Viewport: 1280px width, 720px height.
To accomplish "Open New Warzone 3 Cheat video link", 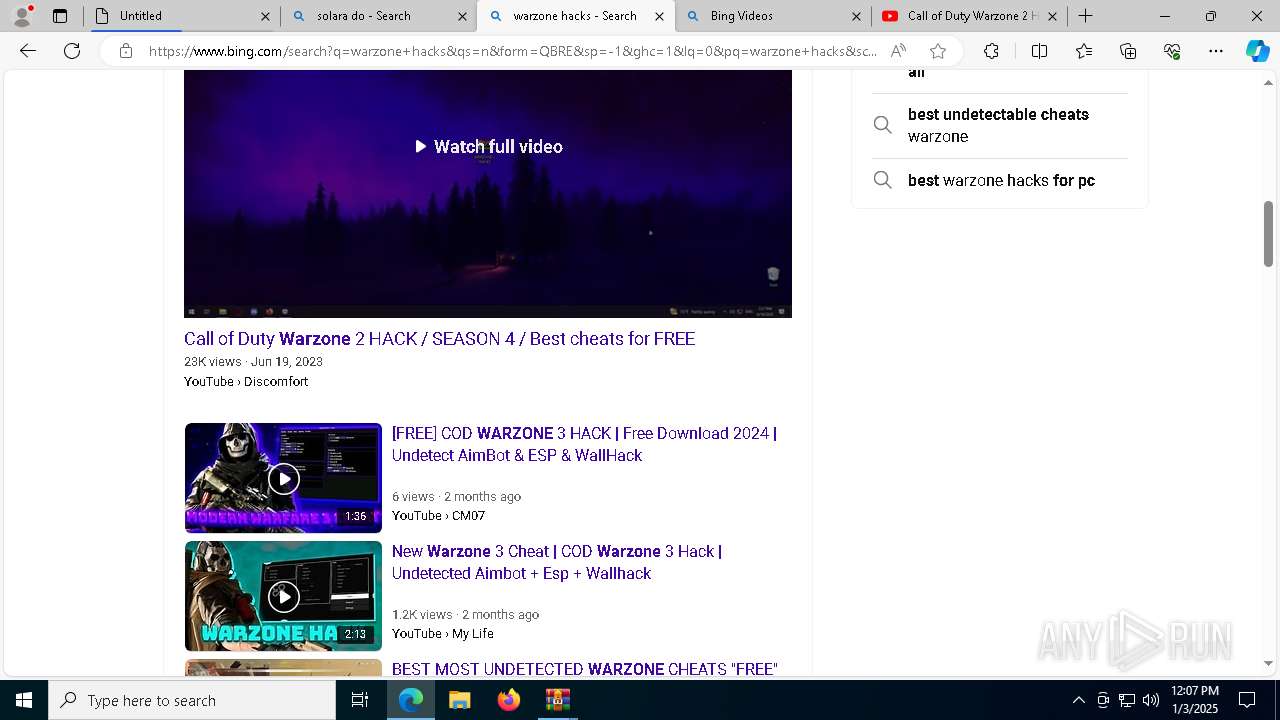I will pyautogui.click(x=556, y=562).
